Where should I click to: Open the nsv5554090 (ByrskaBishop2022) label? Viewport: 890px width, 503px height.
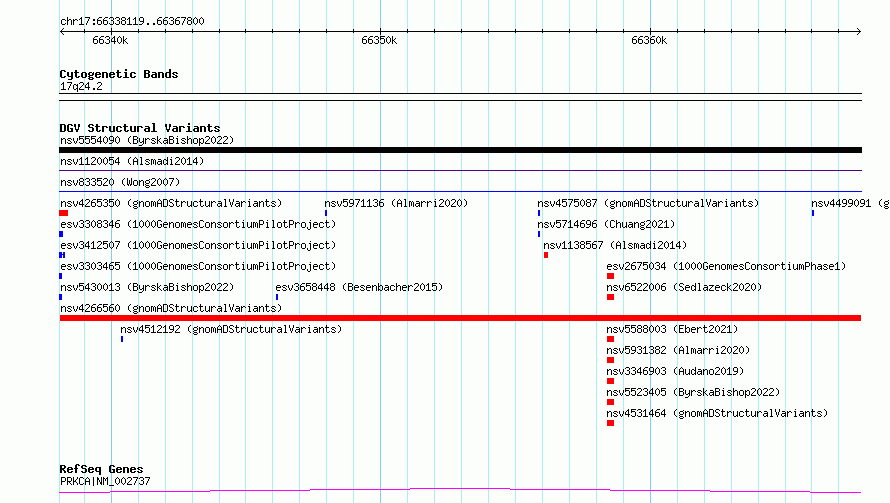147,140
